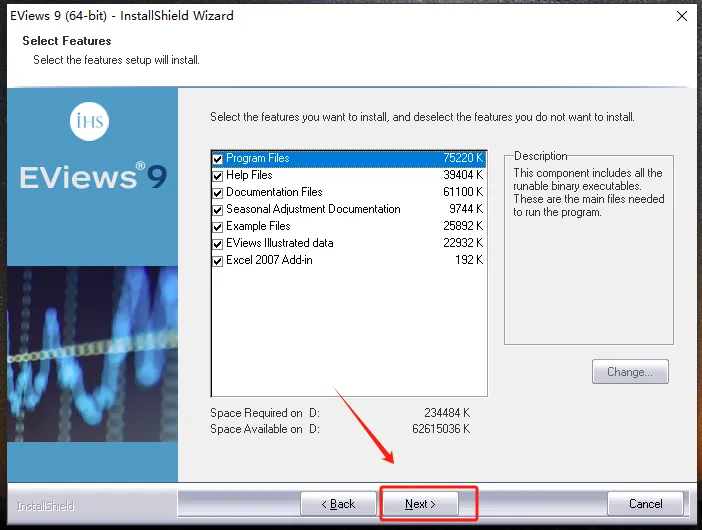702x530 pixels.
Task: Toggle the Documentation Files checkbox
Action: pyautogui.click(x=218, y=193)
